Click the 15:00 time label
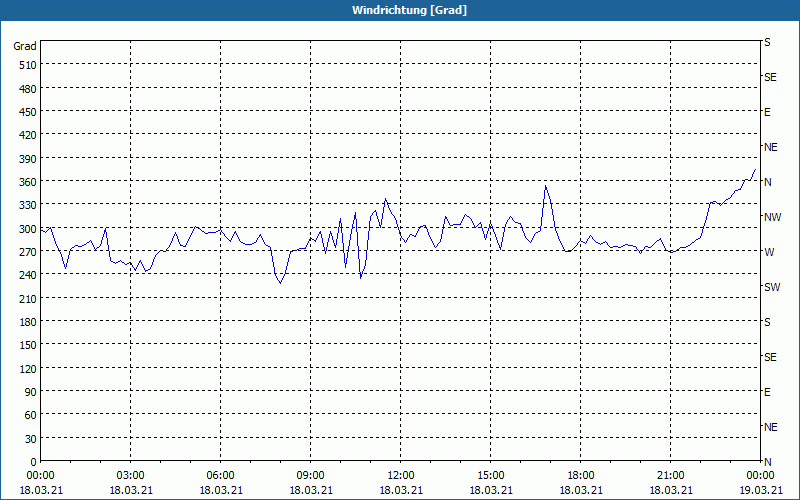 pos(491,476)
